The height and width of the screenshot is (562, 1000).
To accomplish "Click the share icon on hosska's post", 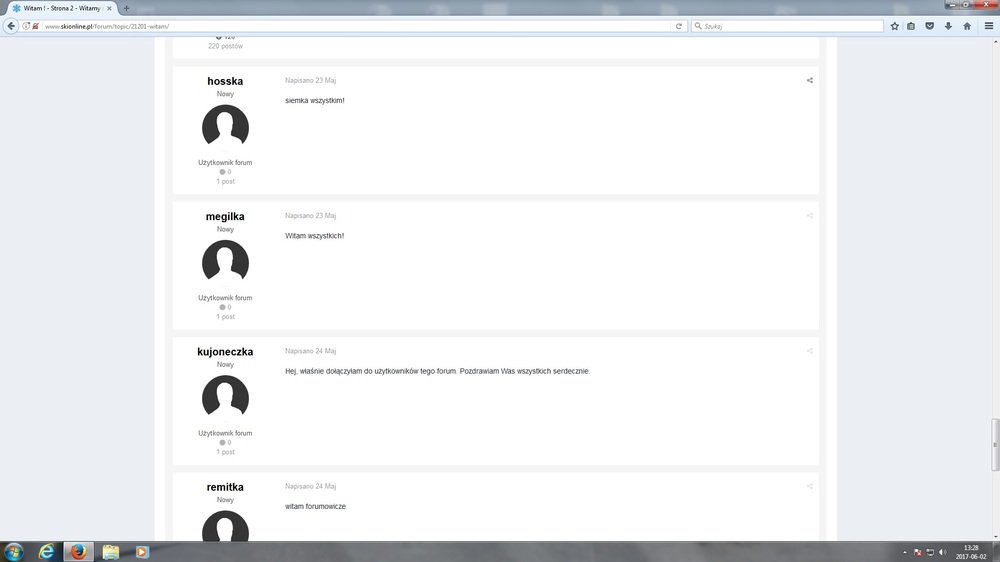I will click(x=809, y=80).
